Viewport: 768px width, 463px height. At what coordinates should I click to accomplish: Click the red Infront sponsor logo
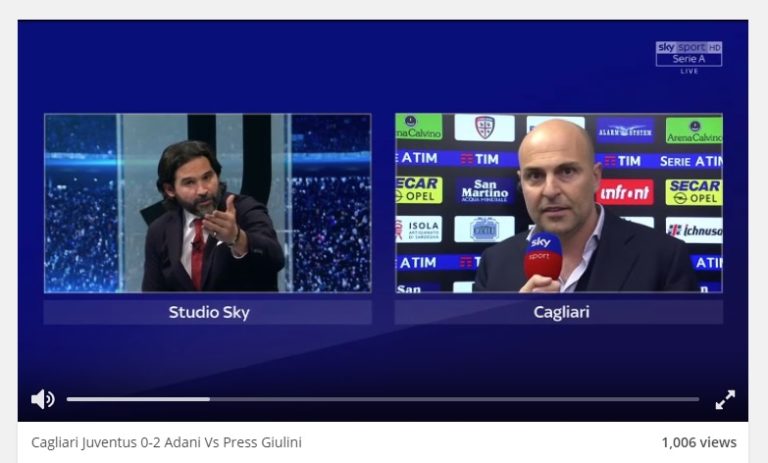pos(624,192)
